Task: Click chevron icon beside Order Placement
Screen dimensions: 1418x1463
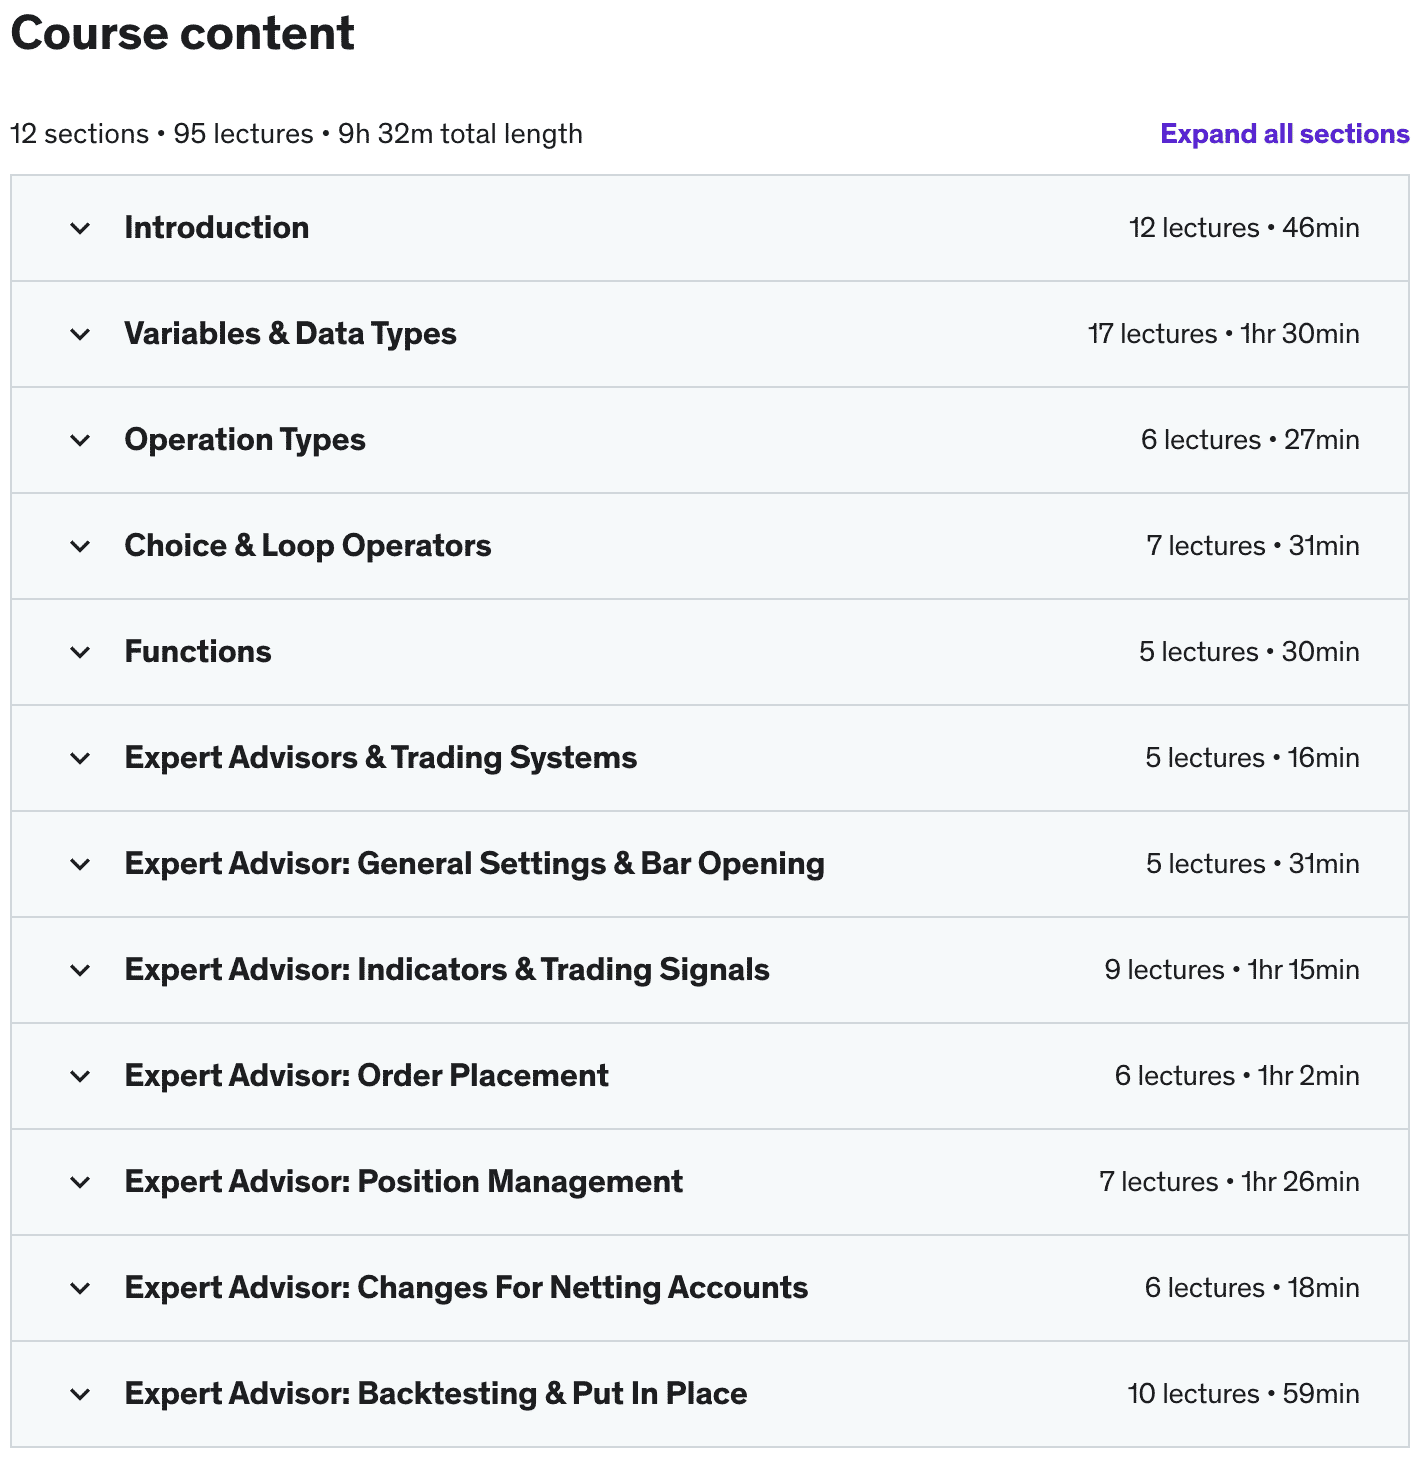Action: (80, 1076)
